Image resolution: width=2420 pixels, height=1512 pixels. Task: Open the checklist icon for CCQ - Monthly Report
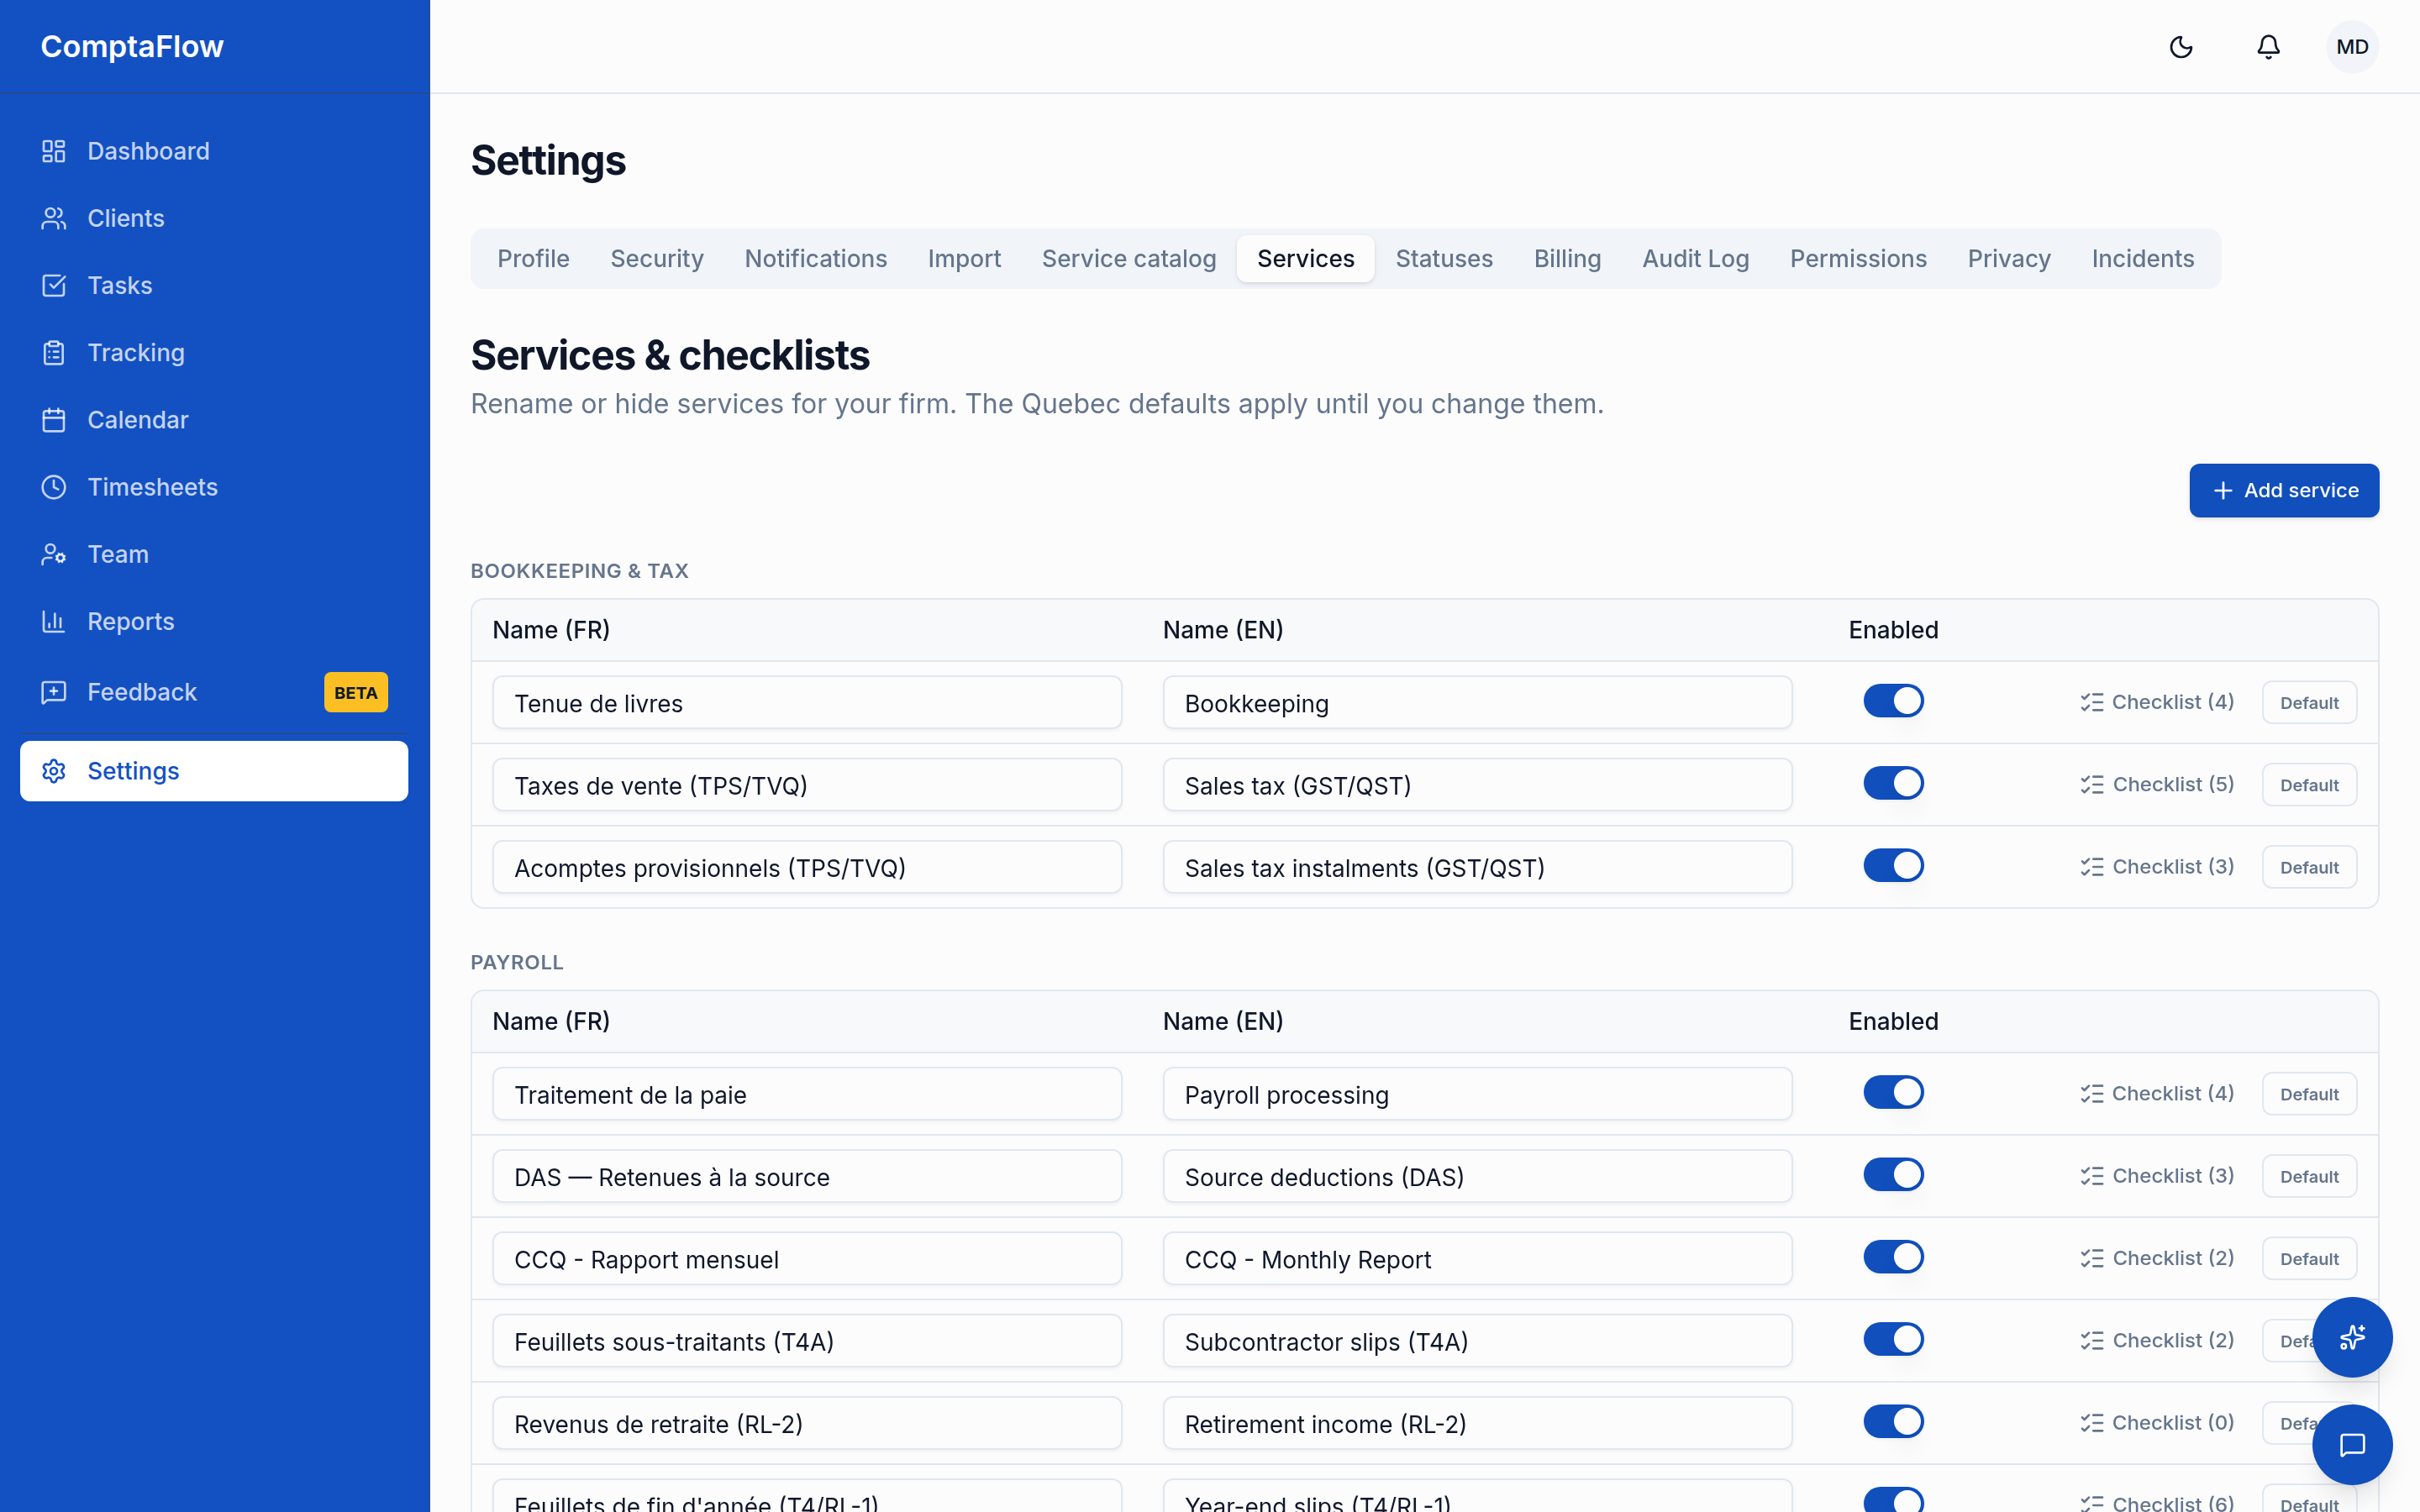(2092, 1258)
